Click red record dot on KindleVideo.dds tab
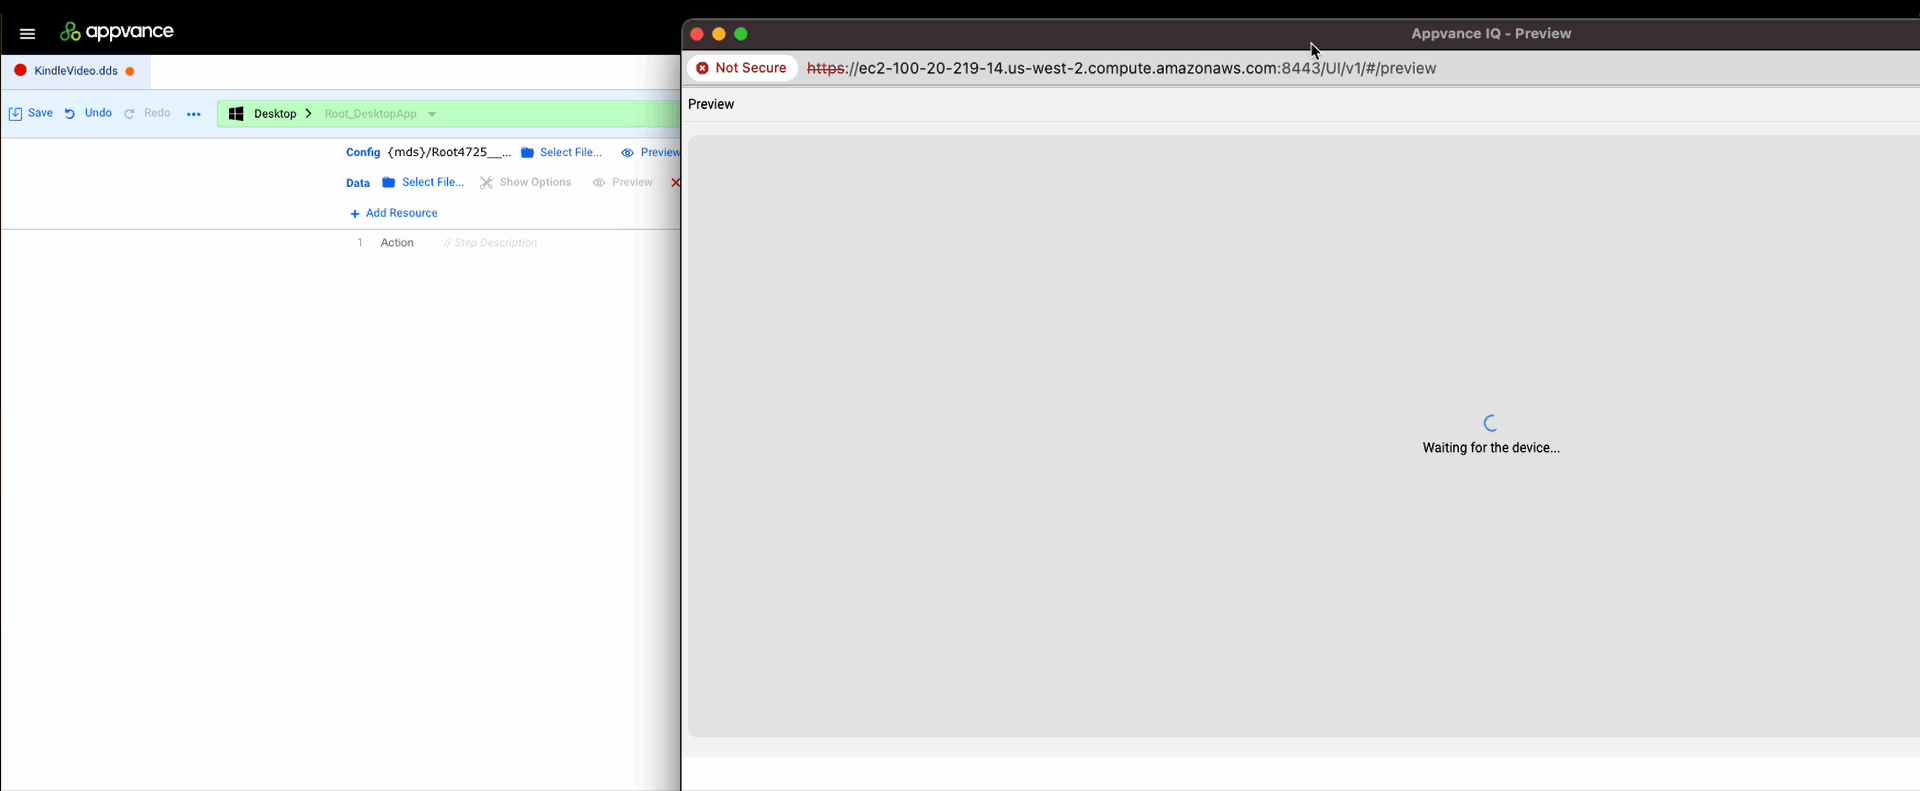This screenshot has width=1920, height=791. click(x=20, y=71)
